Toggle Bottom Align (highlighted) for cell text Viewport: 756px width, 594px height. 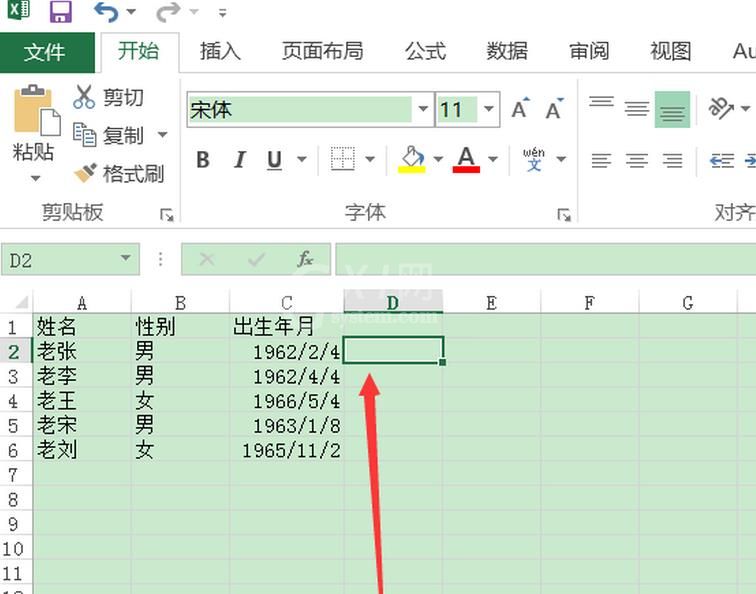672,109
